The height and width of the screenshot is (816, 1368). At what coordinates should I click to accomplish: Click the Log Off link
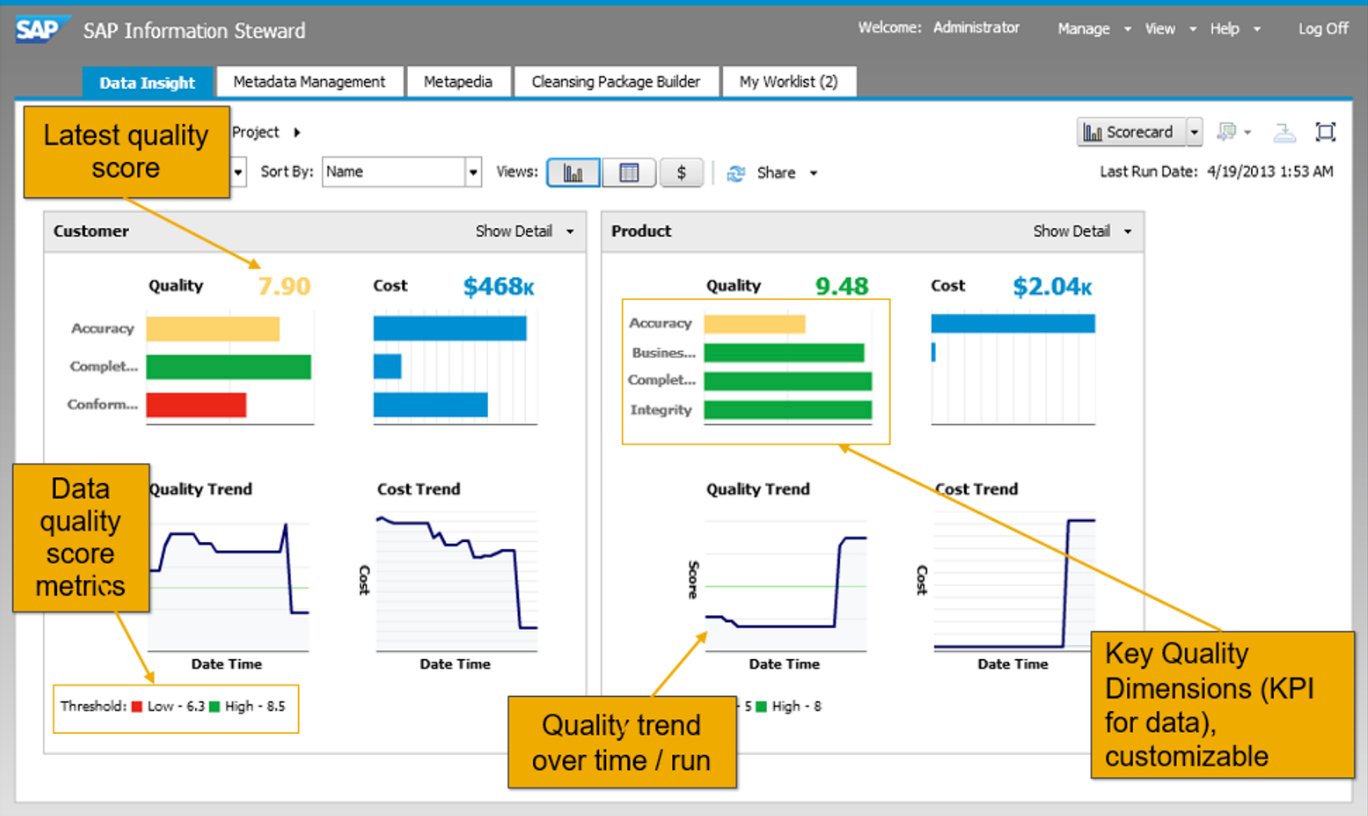coord(1323,29)
